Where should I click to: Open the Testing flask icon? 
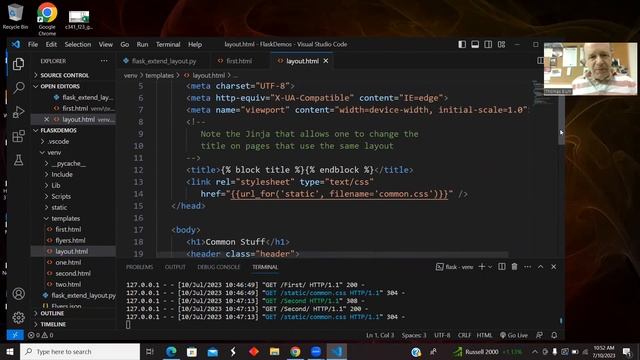click(x=18, y=160)
